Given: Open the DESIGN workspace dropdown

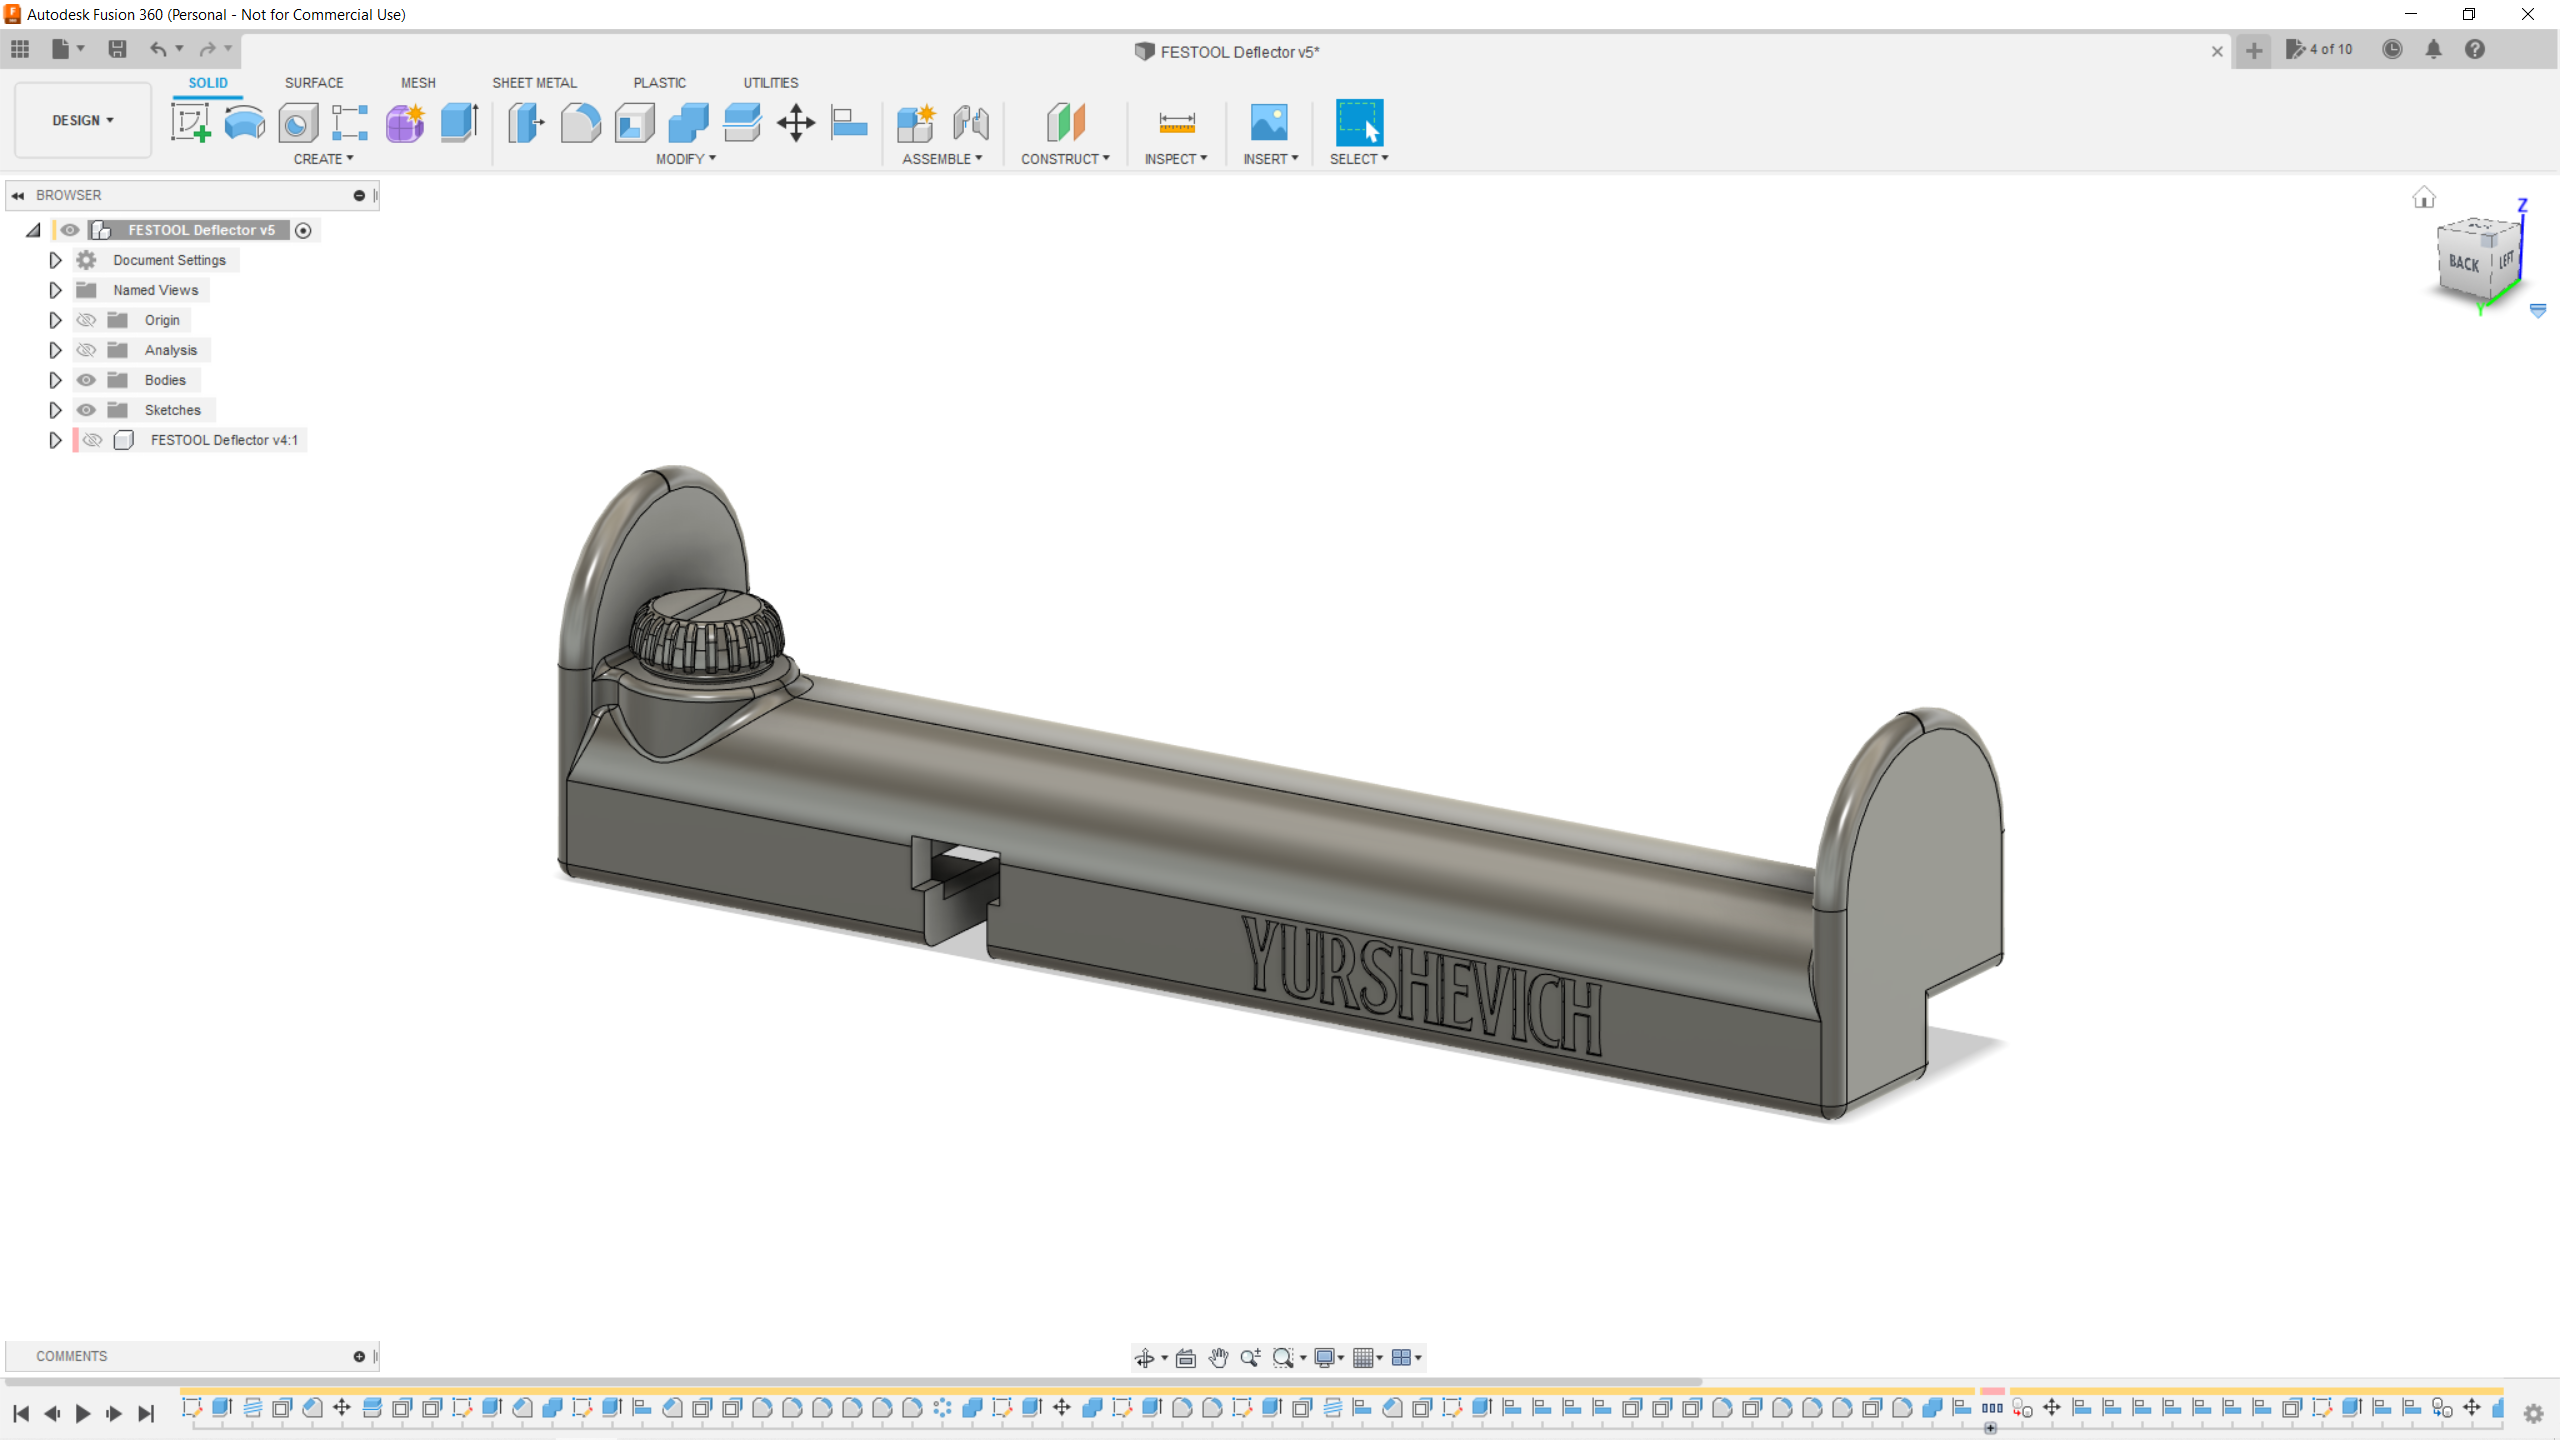Looking at the screenshot, I should coord(83,120).
